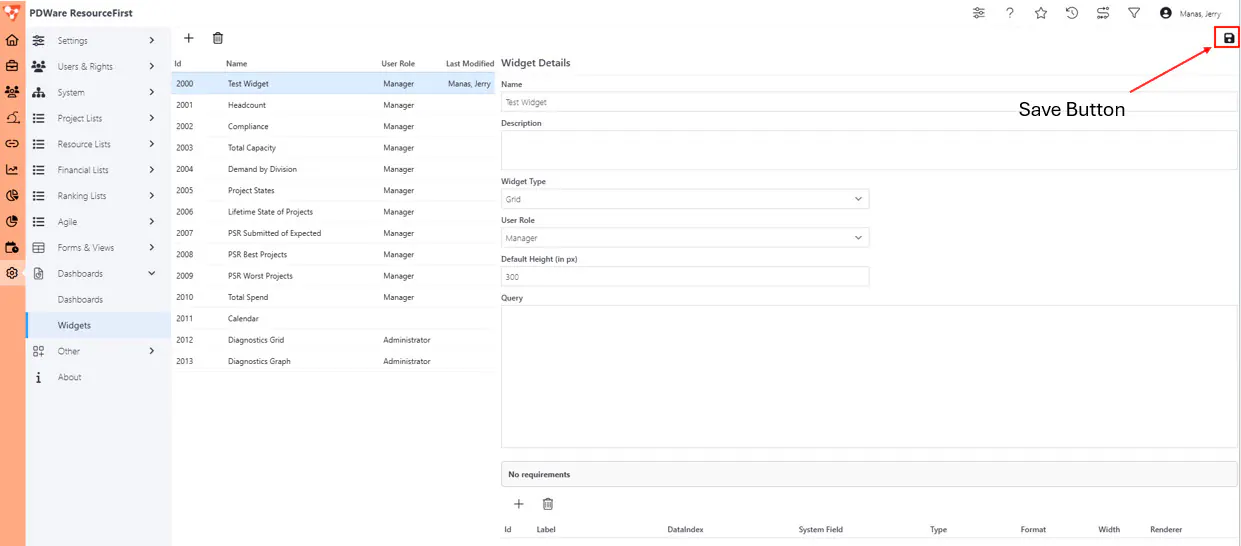Click the gear admin icon in sidebar
The width and height of the screenshot is (1241, 546).
coord(12,273)
